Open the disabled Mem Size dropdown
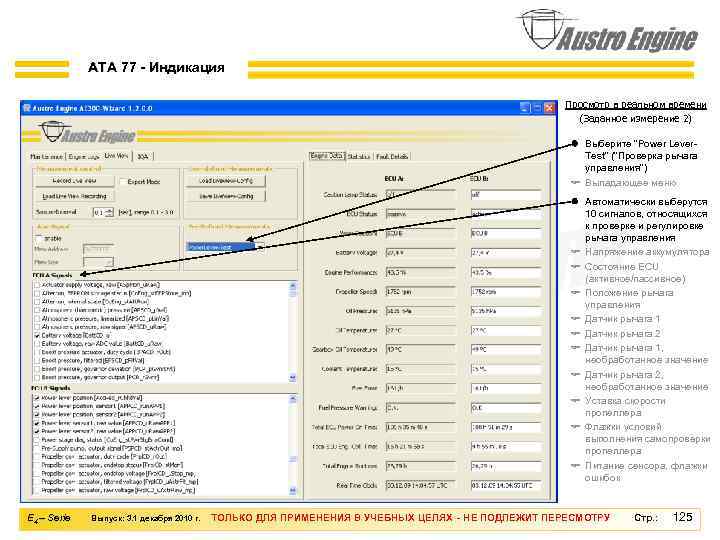 click(98, 262)
